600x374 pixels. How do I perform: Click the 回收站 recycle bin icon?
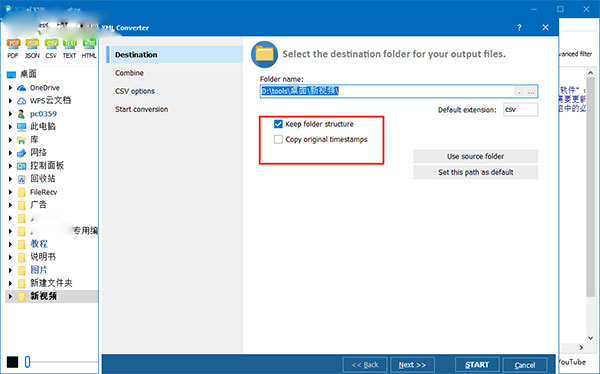[x=21, y=179]
